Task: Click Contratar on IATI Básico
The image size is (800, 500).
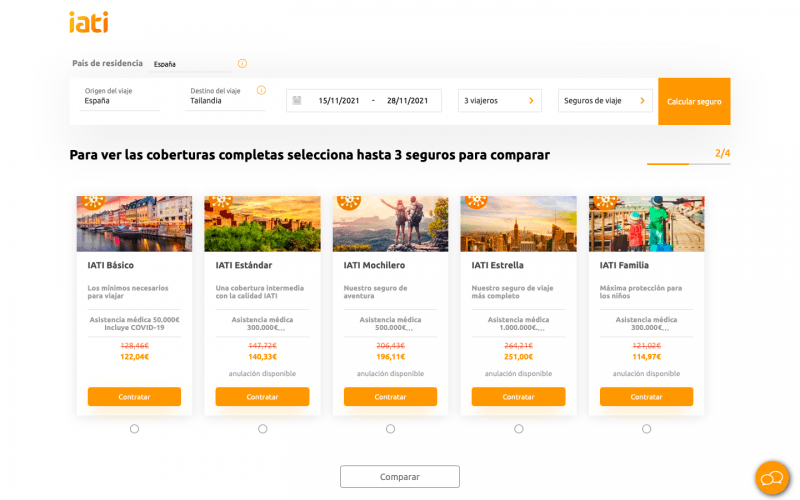Action: [134, 396]
